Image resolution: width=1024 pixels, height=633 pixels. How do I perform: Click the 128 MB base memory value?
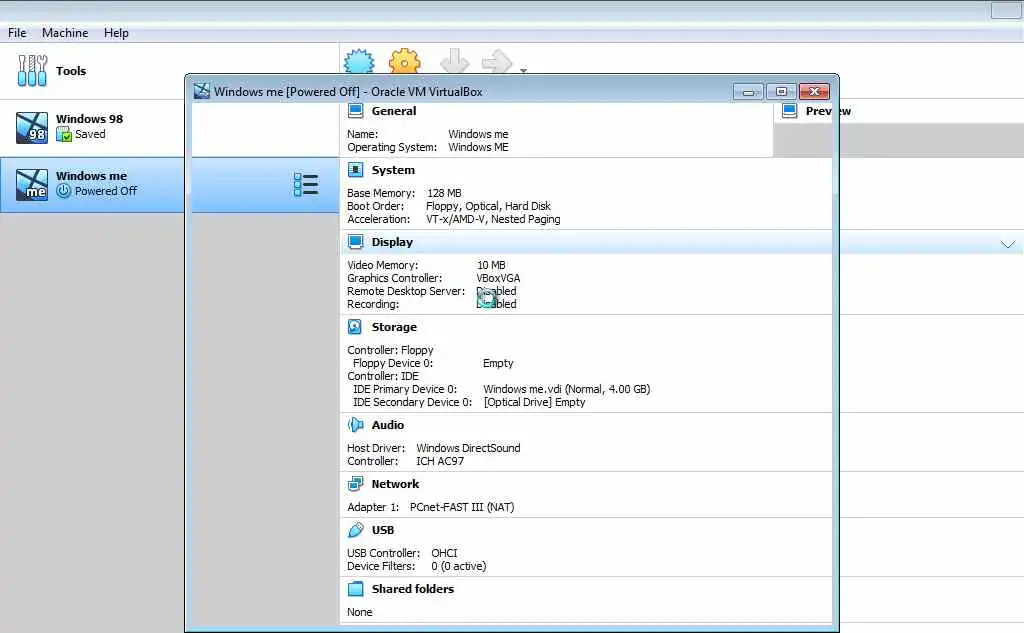pos(444,193)
